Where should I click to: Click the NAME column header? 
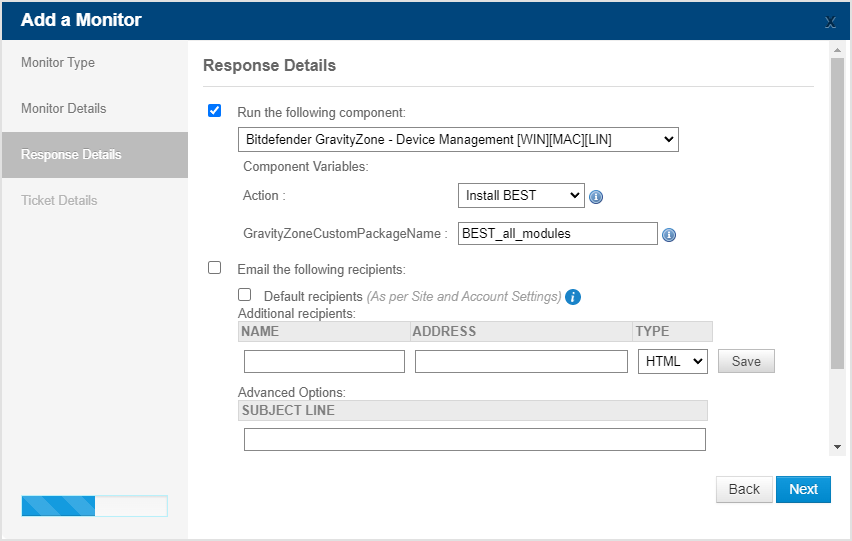tap(324, 331)
